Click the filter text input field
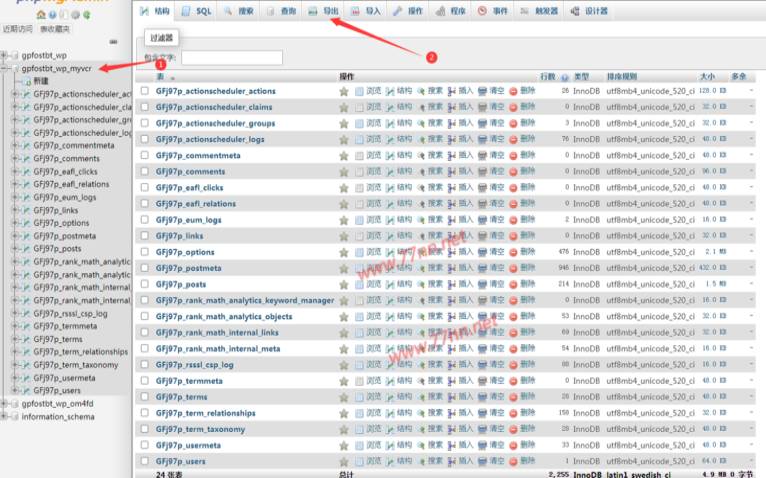 coord(217,58)
